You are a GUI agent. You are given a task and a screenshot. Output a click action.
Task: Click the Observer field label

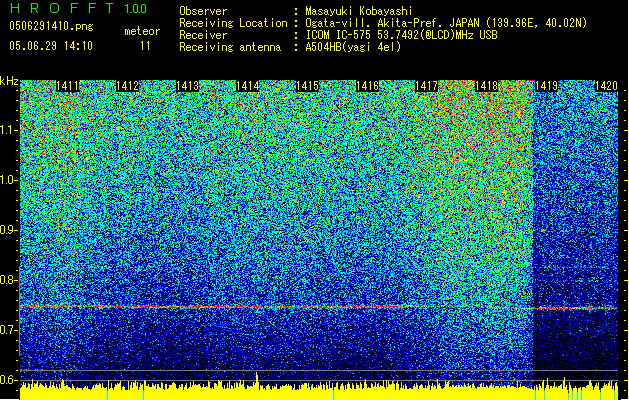pos(203,11)
